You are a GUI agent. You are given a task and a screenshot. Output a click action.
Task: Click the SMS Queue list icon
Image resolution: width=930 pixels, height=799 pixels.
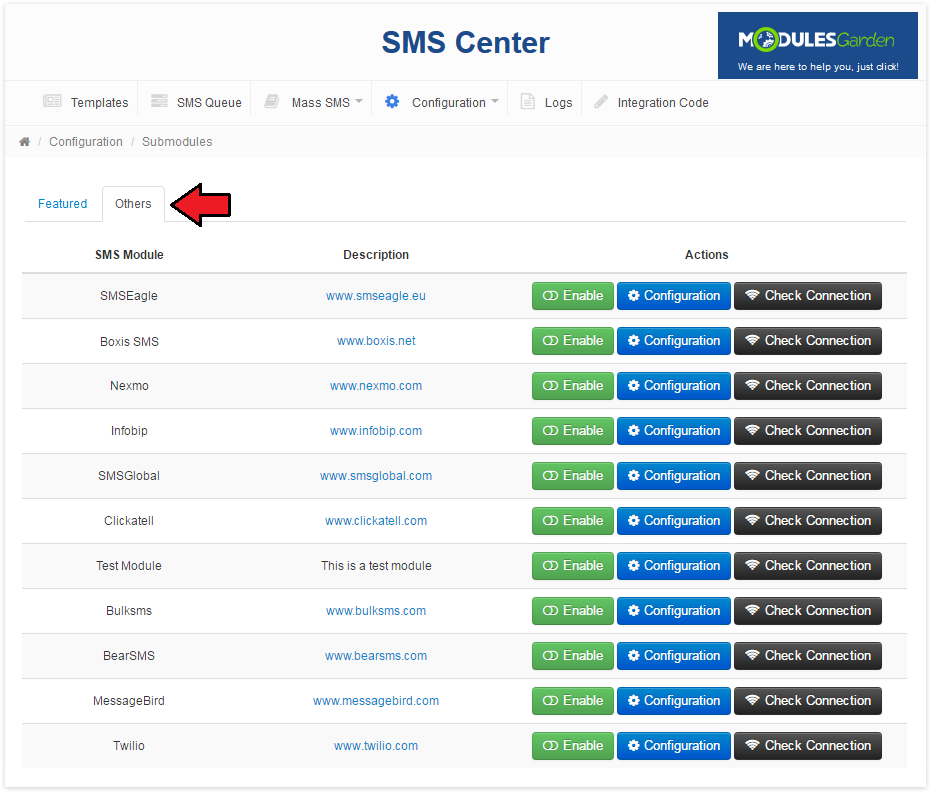[159, 101]
